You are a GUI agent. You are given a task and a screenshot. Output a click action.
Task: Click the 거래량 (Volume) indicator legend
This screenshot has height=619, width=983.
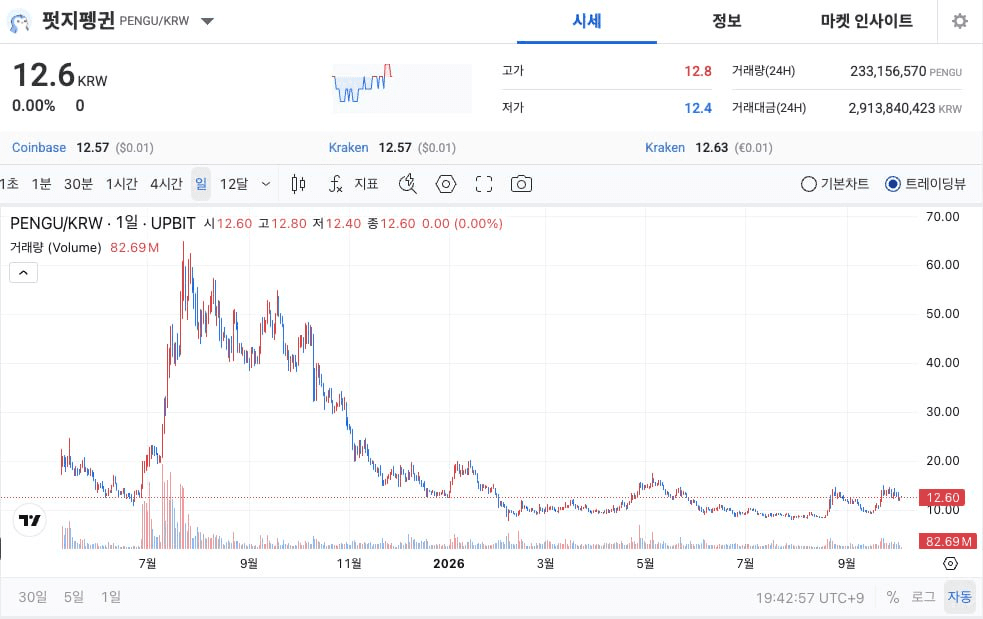pyautogui.click(x=56, y=248)
